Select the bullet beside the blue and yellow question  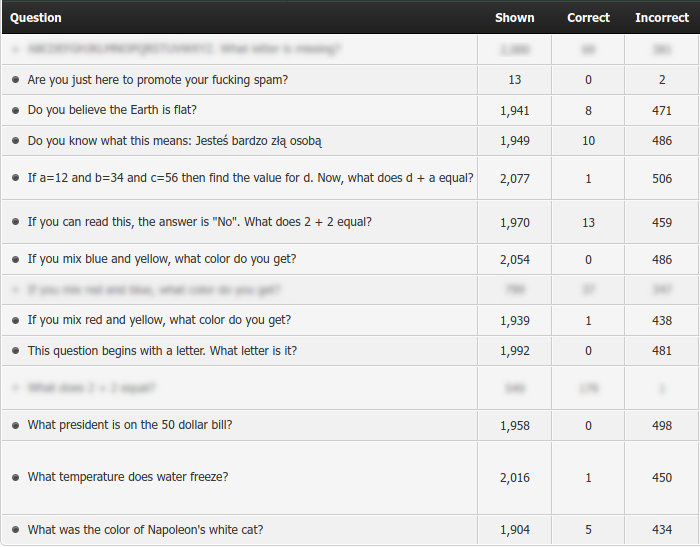tap(15, 259)
